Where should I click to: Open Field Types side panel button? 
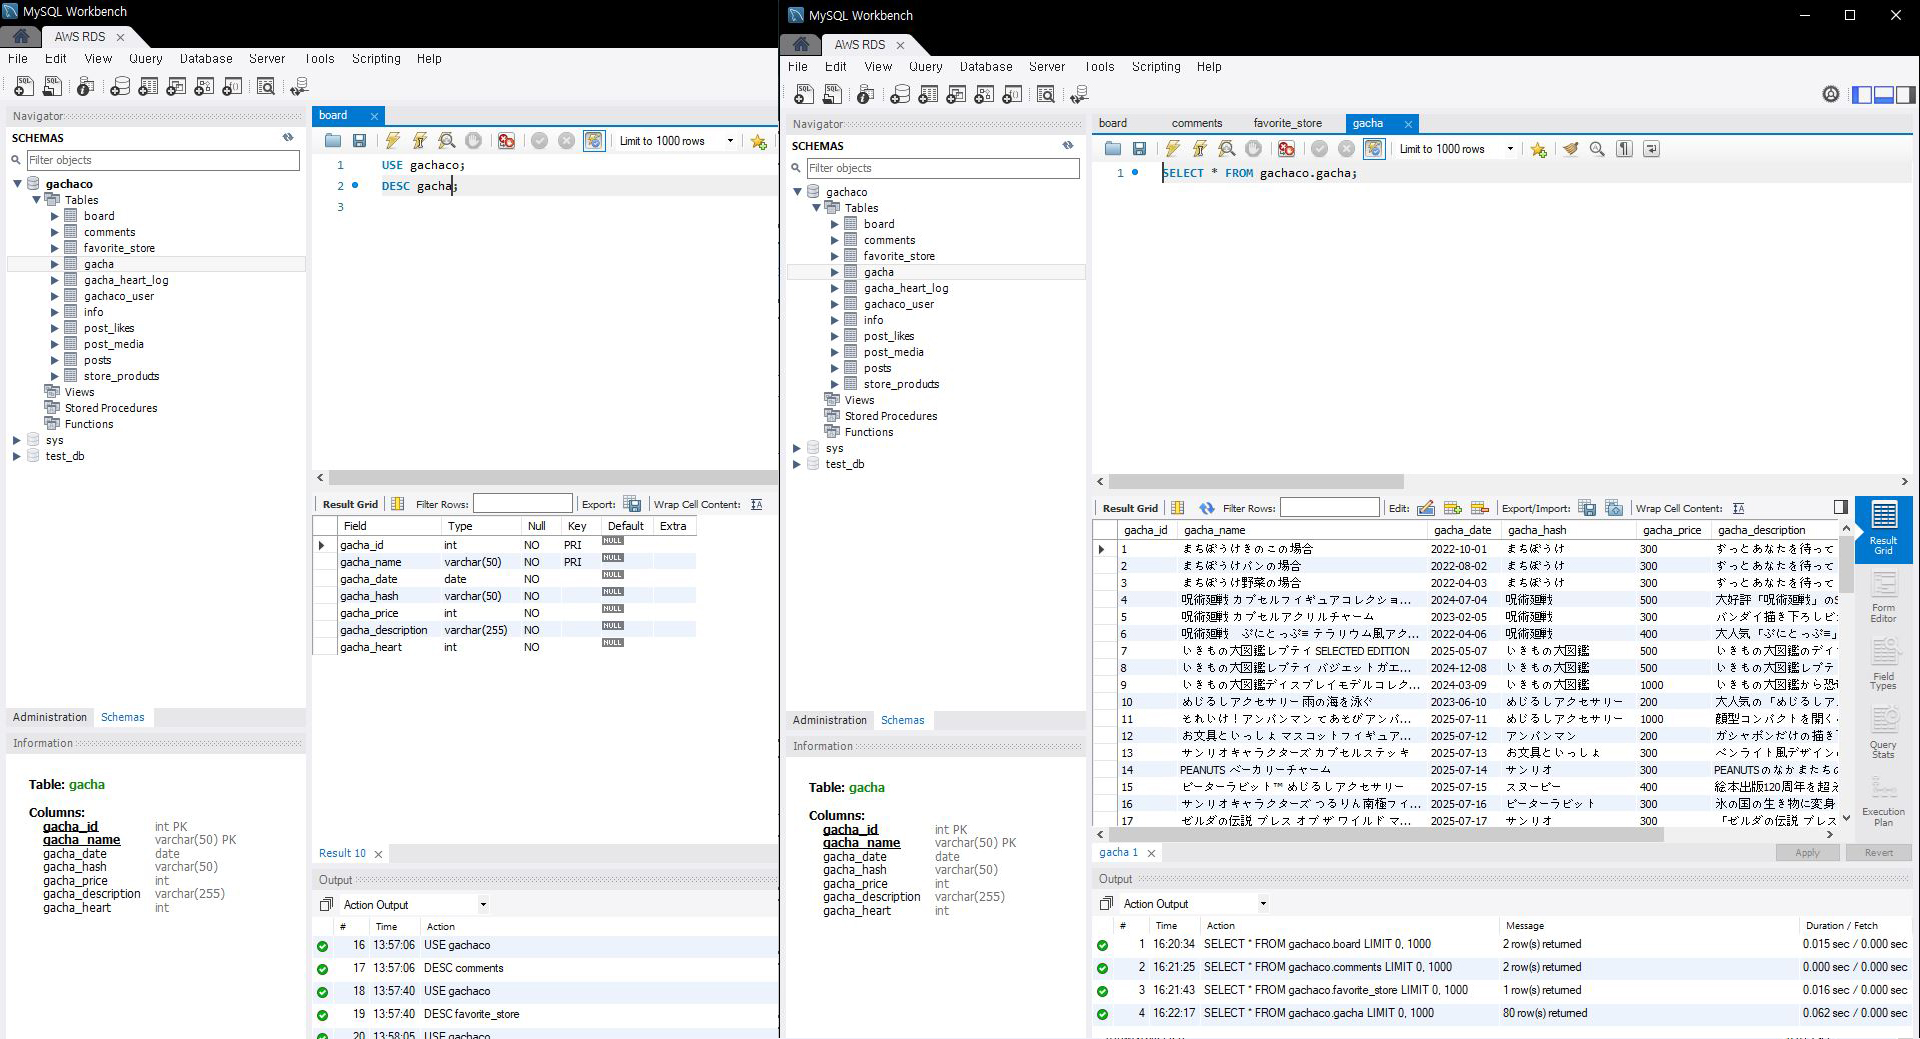coord(1883,664)
